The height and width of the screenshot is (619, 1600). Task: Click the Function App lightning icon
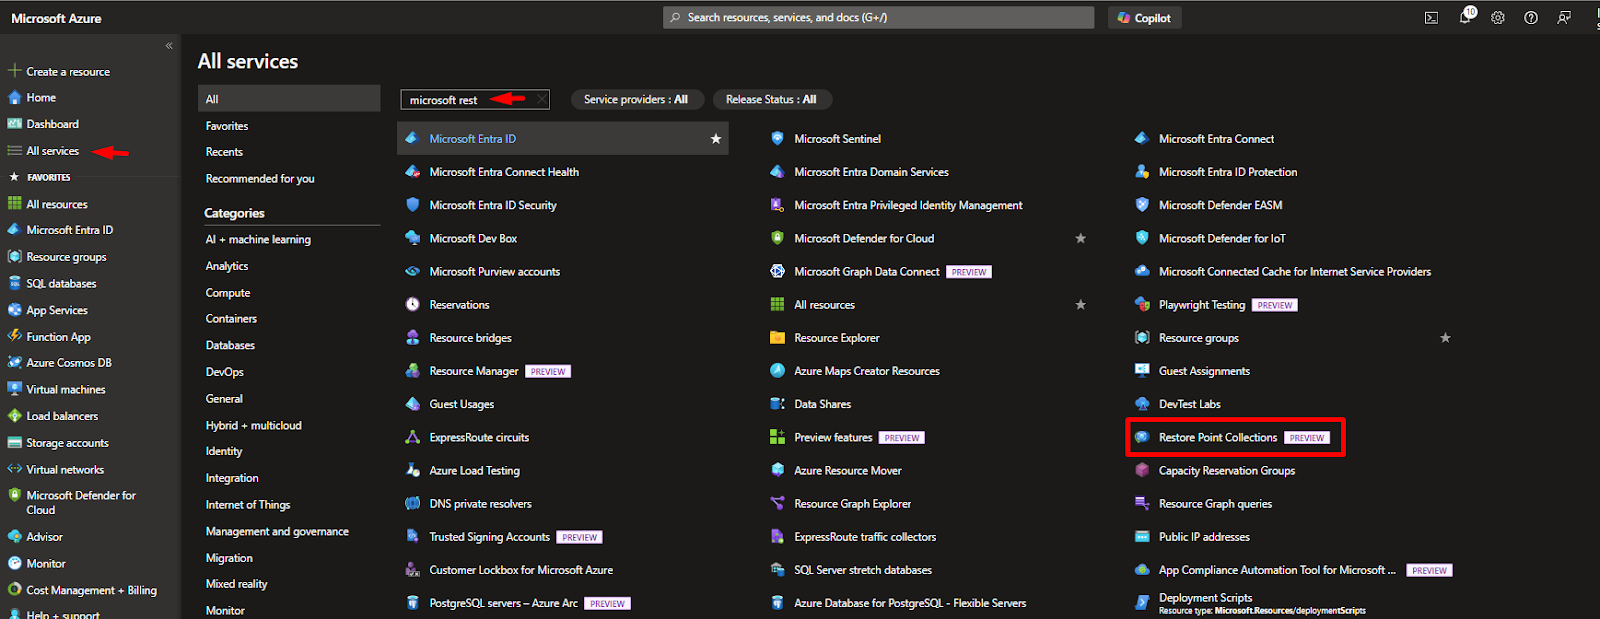coord(14,337)
